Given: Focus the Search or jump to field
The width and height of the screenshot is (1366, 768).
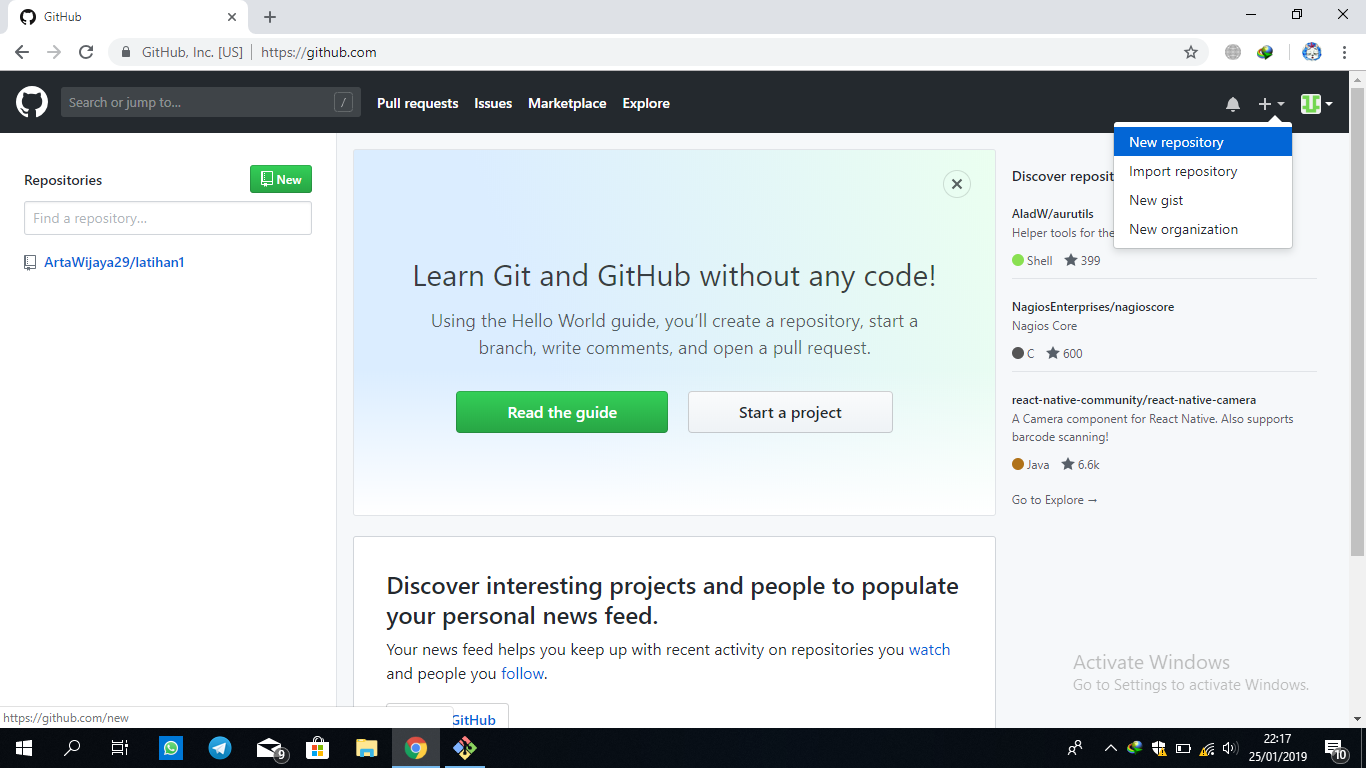Looking at the screenshot, I should point(211,102).
